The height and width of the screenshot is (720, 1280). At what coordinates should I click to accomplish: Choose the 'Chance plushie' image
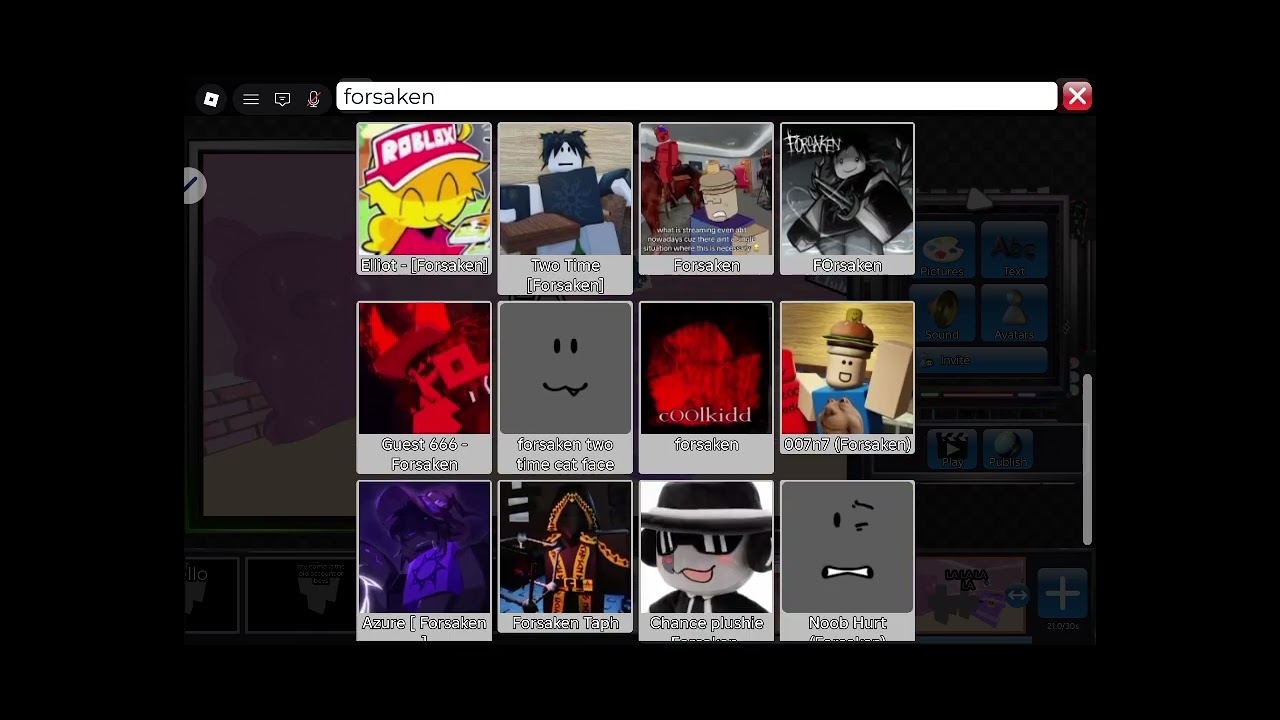(x=706, y=560)
